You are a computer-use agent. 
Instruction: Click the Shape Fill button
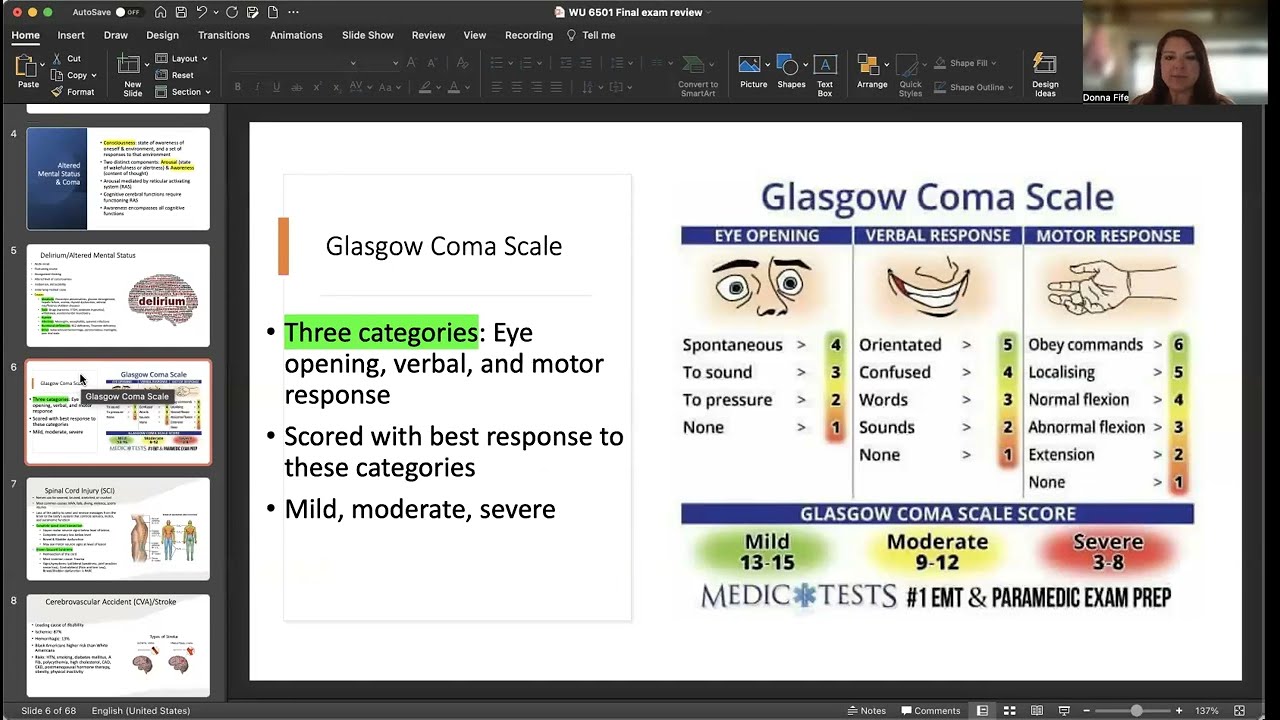(x=967, y=63)
